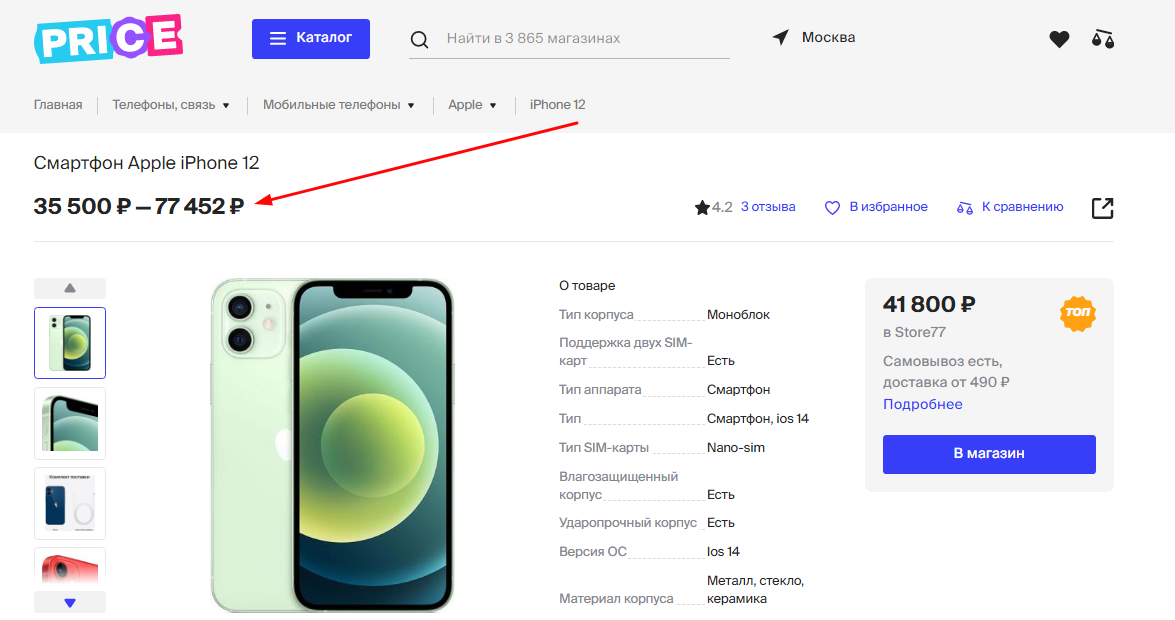Click the main green iPhone product image
Viewport: 1175px width, 620px height.
[x=332, y=445]
